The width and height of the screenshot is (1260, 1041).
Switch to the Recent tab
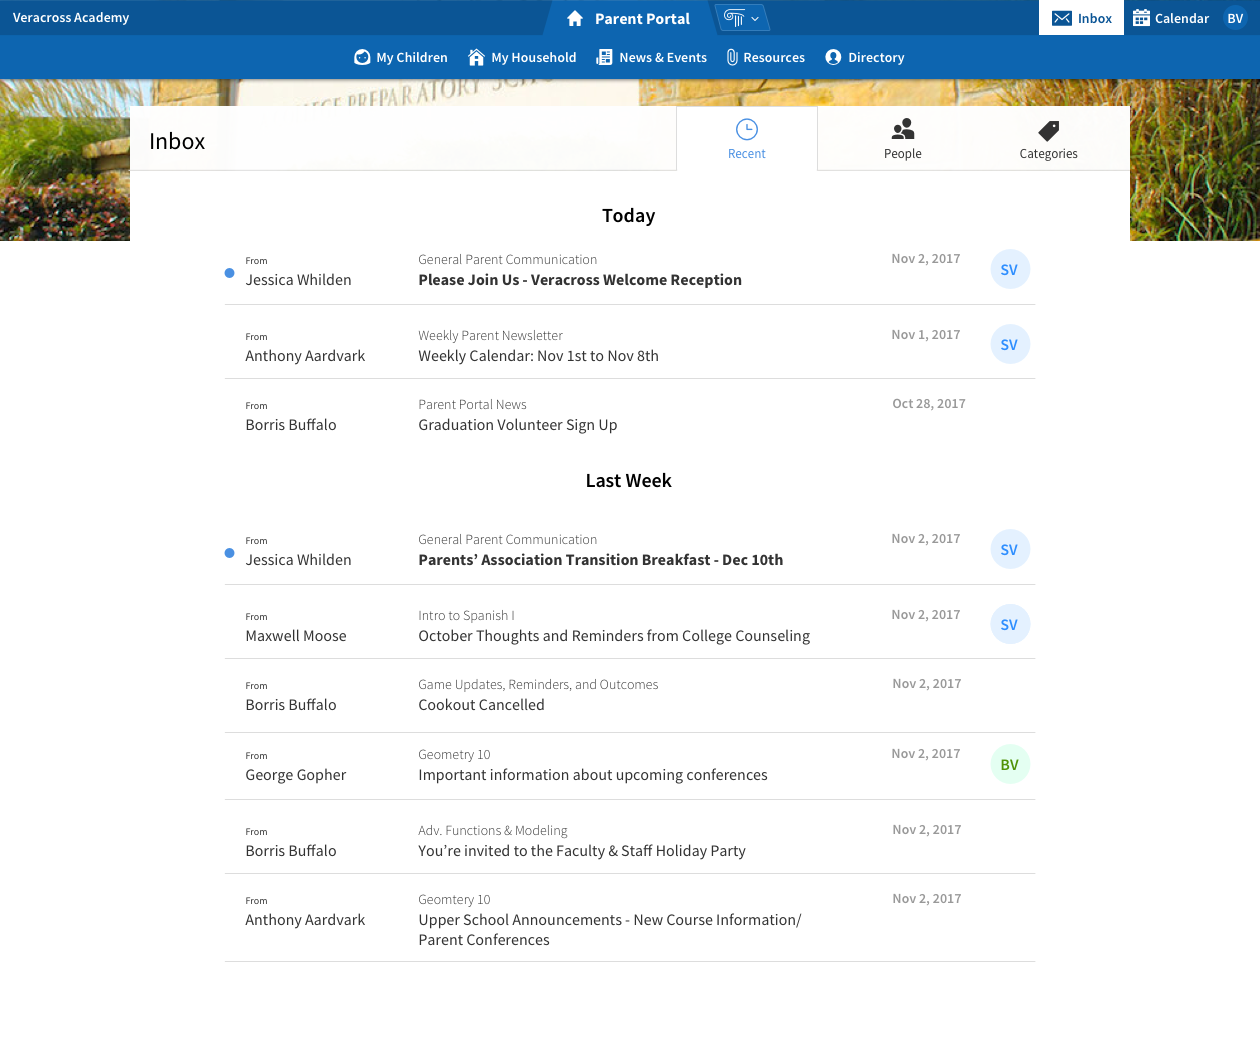746,138
